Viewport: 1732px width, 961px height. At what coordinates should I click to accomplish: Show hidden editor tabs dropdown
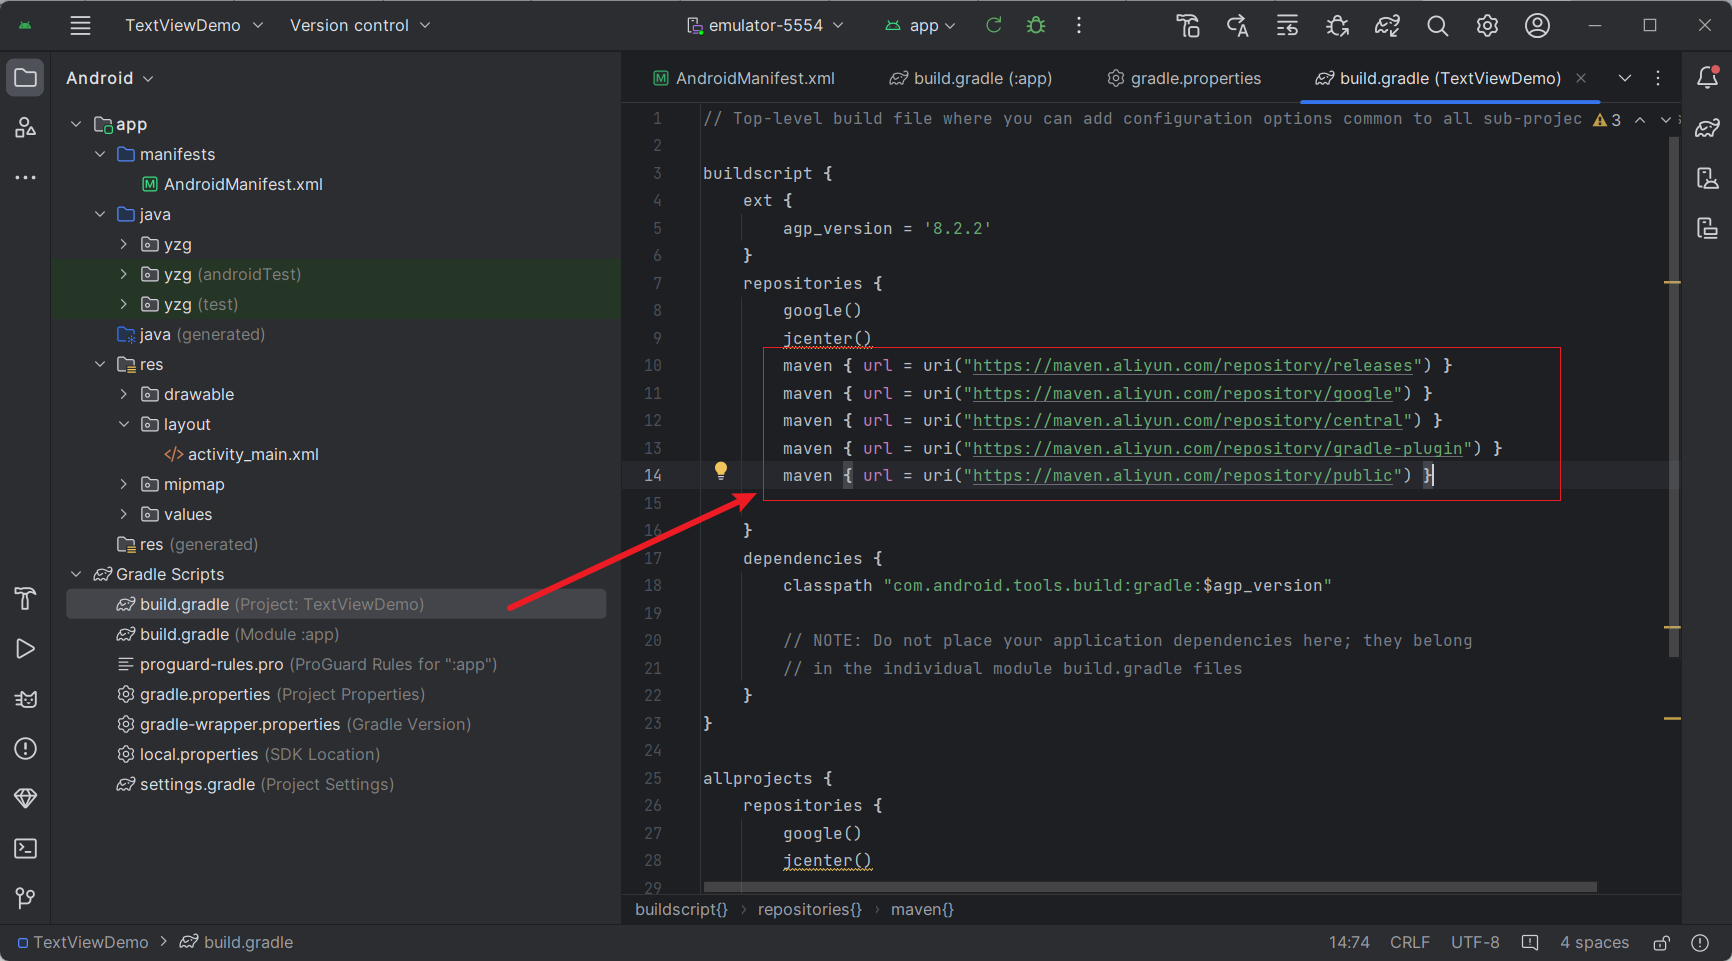pyautogui.click(x=1625, y=78)
